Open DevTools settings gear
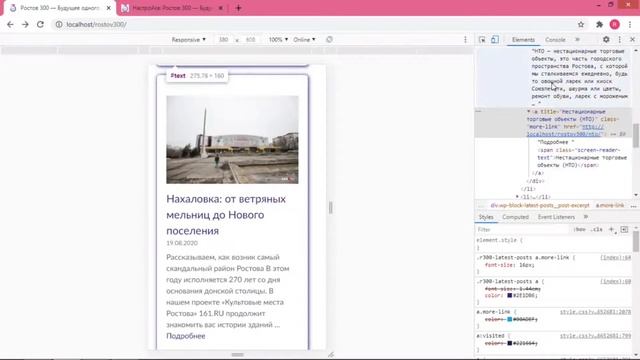640x360 pixels. click(606, 40)
